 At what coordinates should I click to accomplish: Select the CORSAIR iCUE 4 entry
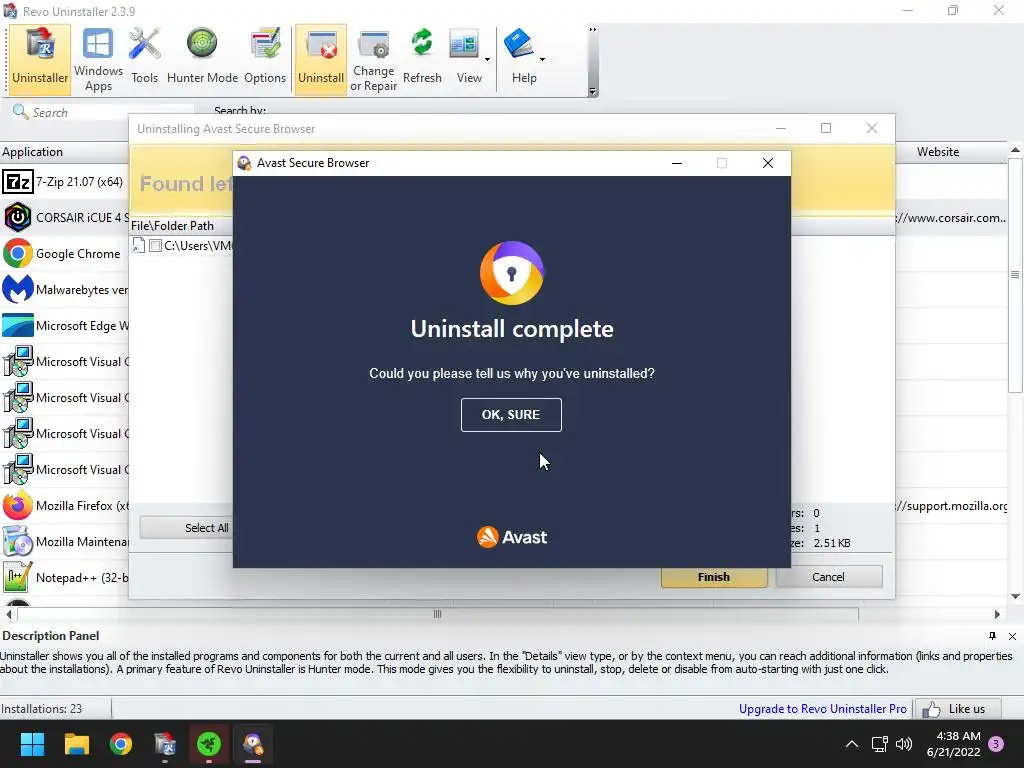[x=65, y=217]
